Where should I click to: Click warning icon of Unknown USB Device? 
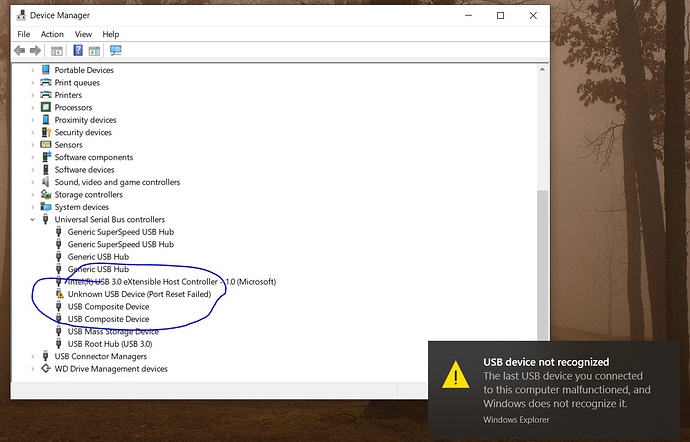coord(59,294)
